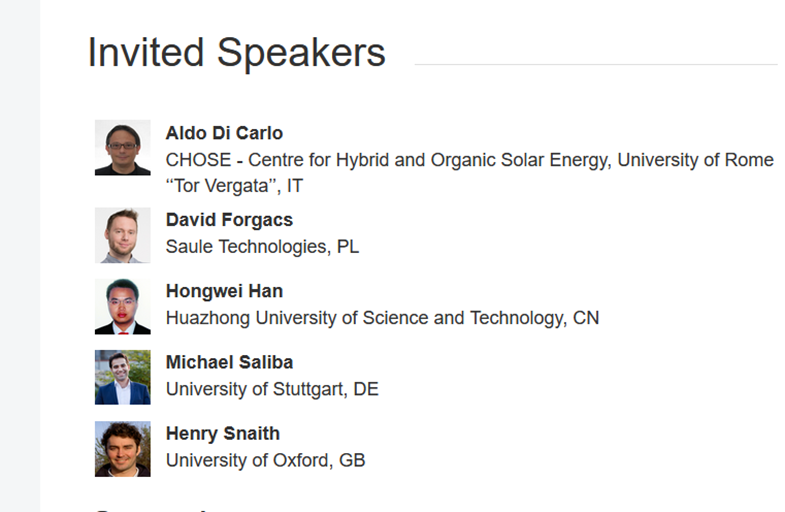Click the Invited Speakers heading
The width and height of the screenshot is (785, 512).
point(237,53)
